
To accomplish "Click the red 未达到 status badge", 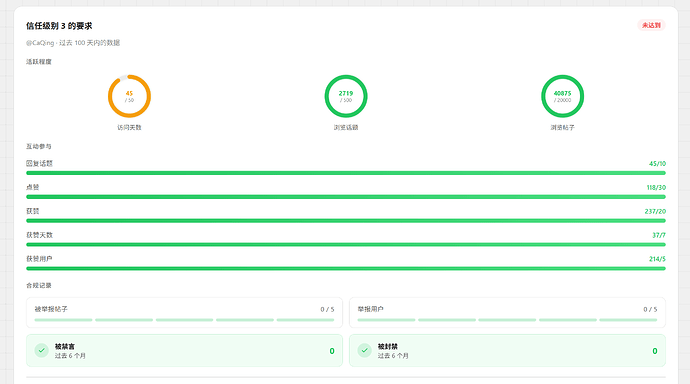I will click(x=651, y=25).
